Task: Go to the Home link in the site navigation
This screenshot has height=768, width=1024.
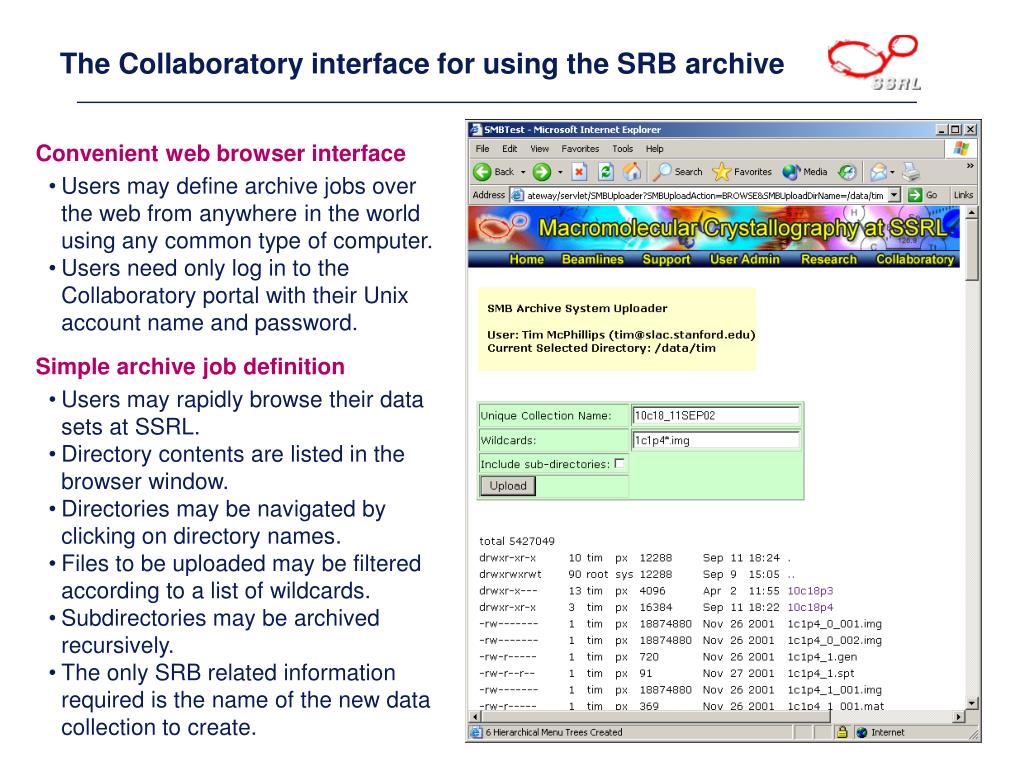Action: pyautogui.click(x=526, y=259)
